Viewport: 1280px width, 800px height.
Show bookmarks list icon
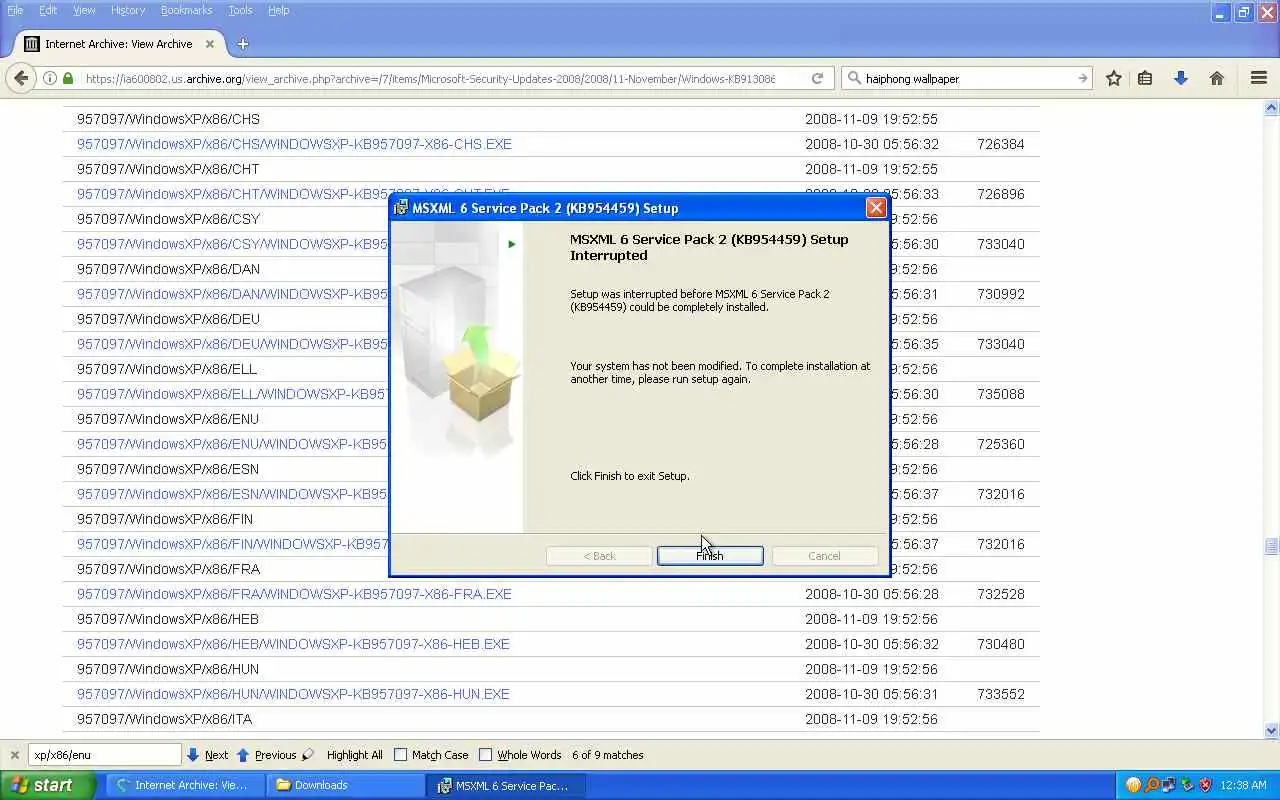click(x=1145, y=78)
